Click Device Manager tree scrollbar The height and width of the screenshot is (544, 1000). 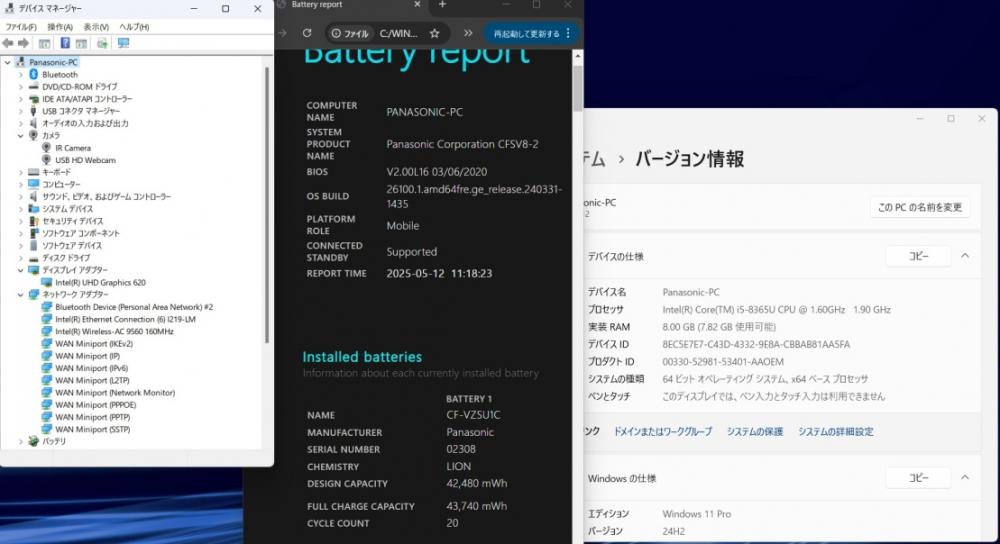pos(266,204)
